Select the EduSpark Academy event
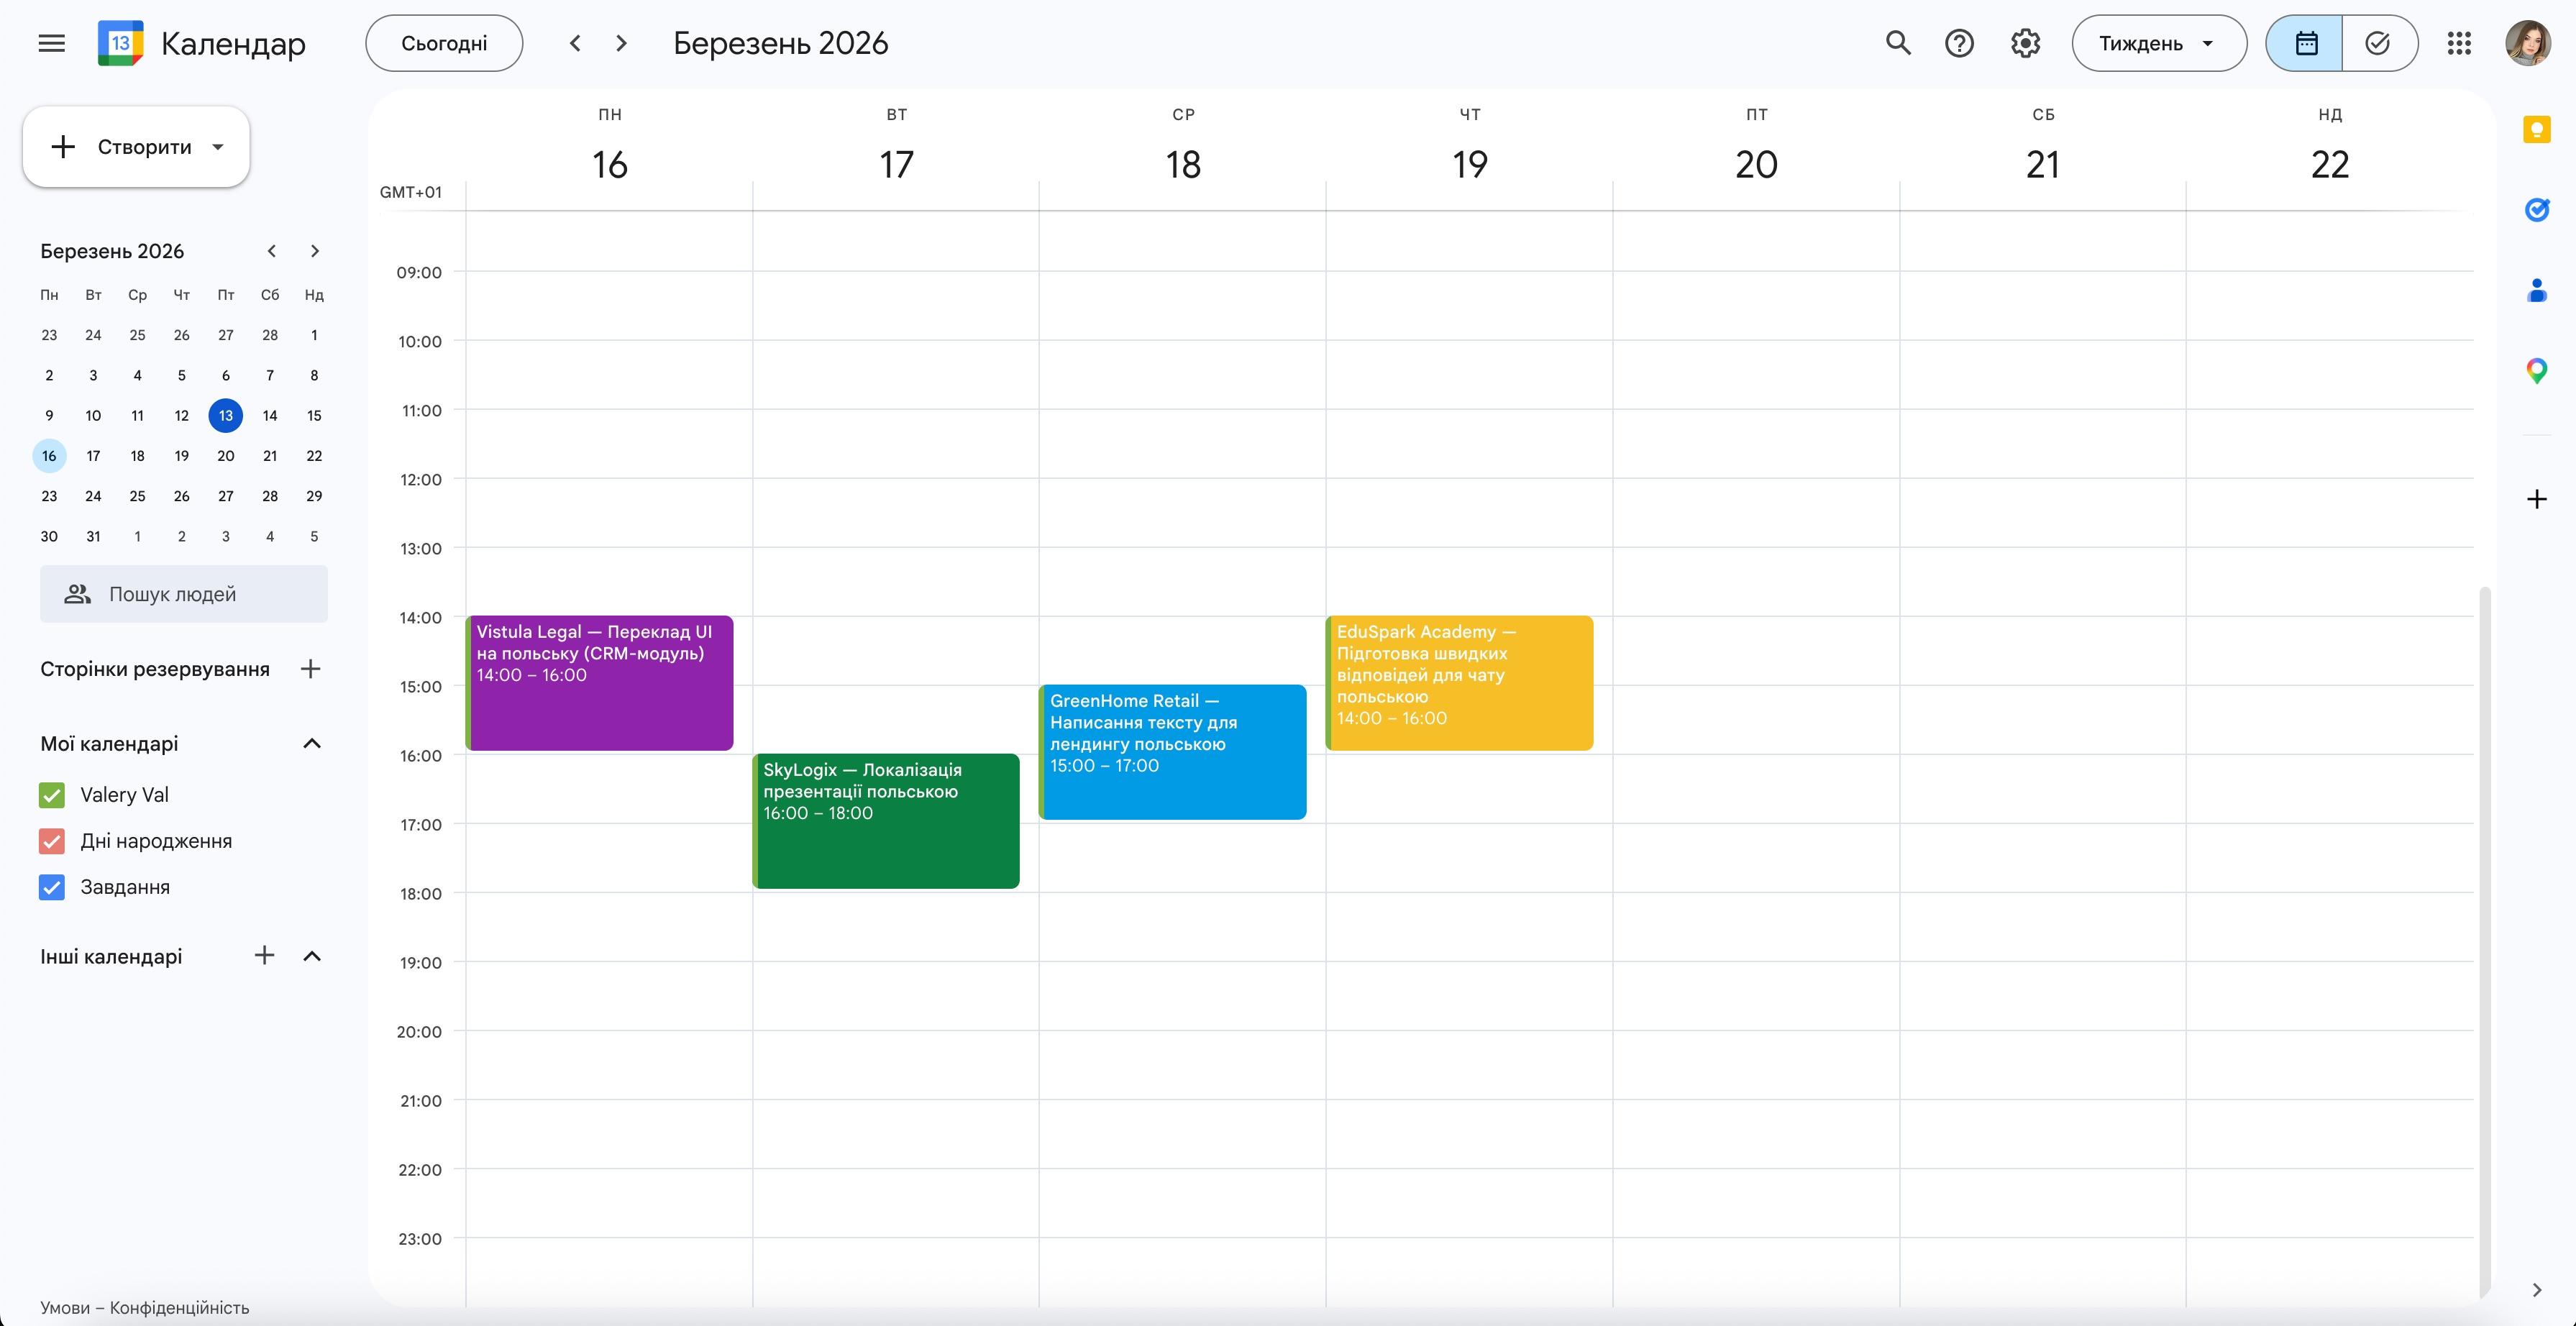 pyautogui.click(x=1458, y=683)
